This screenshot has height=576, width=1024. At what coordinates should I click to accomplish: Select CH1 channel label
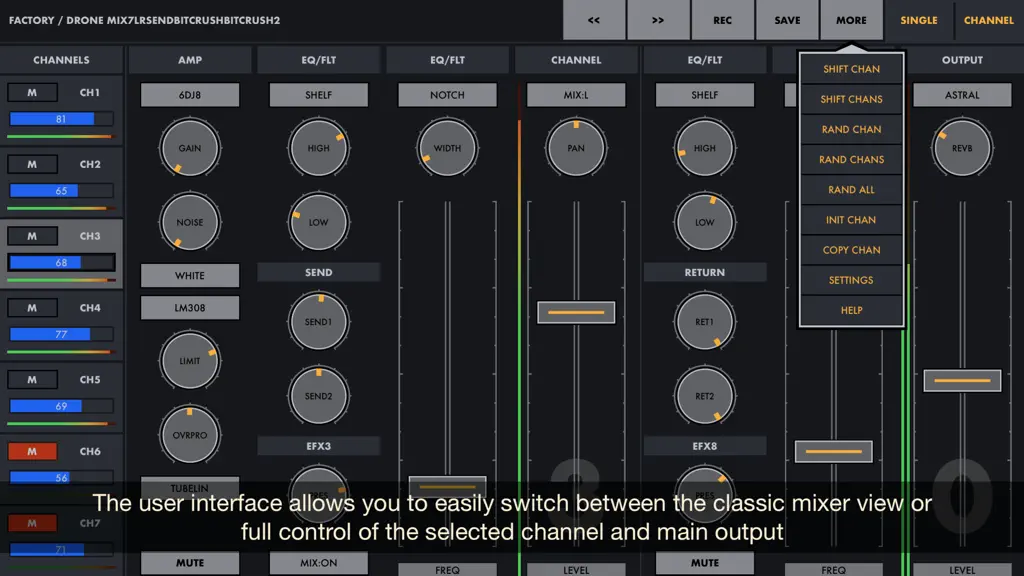pyautogui.click(x=89, y=93)
